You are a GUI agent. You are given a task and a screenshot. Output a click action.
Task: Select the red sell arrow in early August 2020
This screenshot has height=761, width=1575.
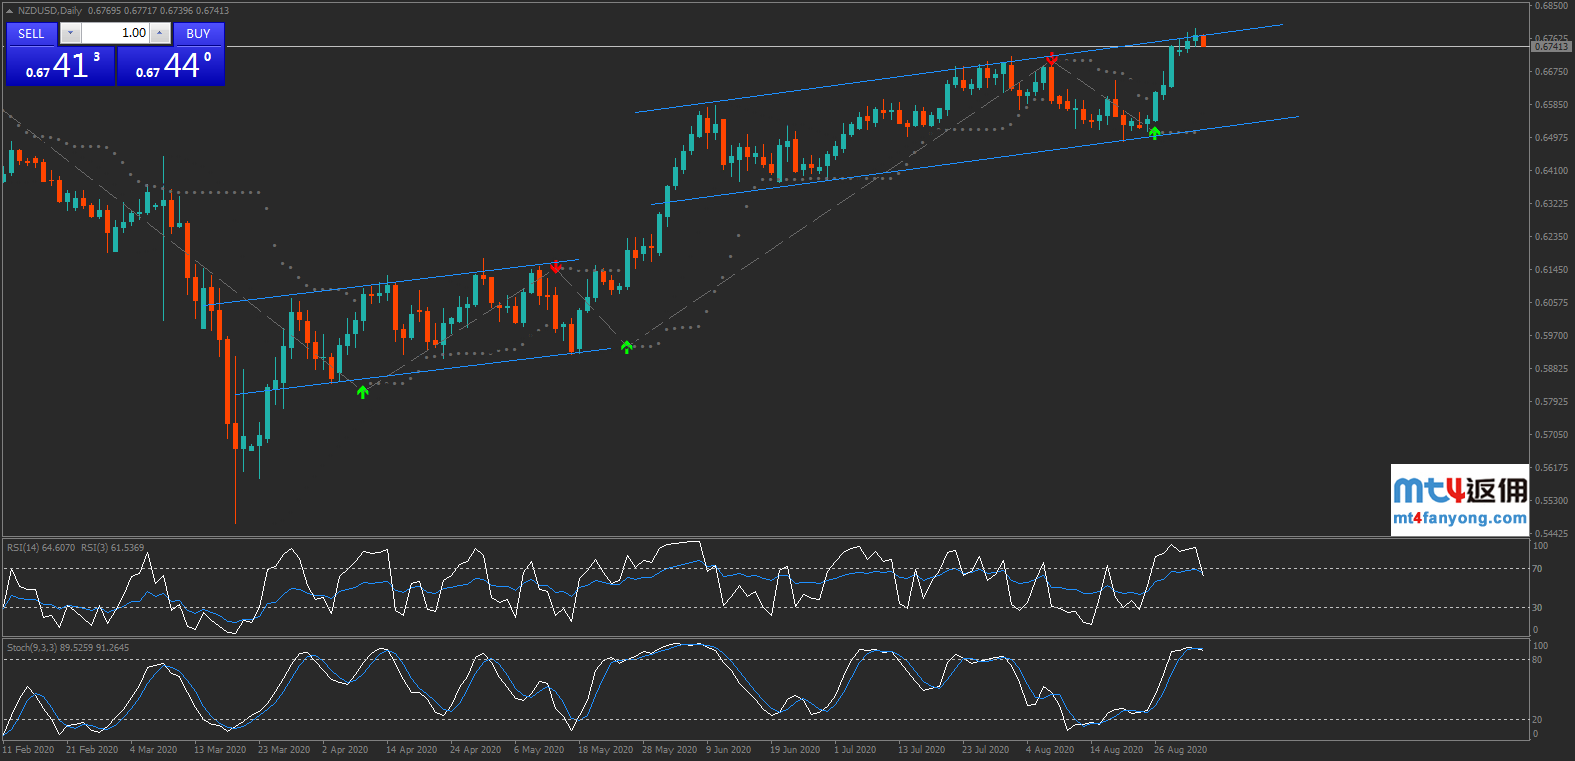(1051, 59)
